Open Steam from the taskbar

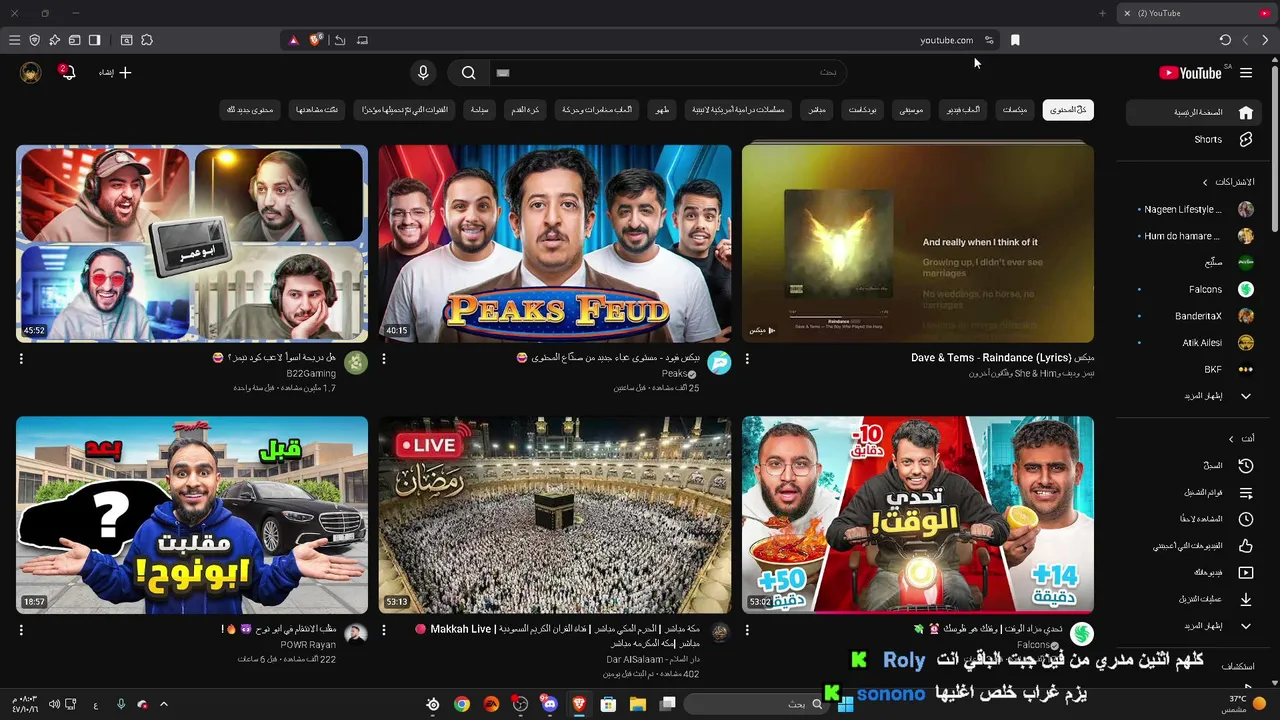point(432,704)
